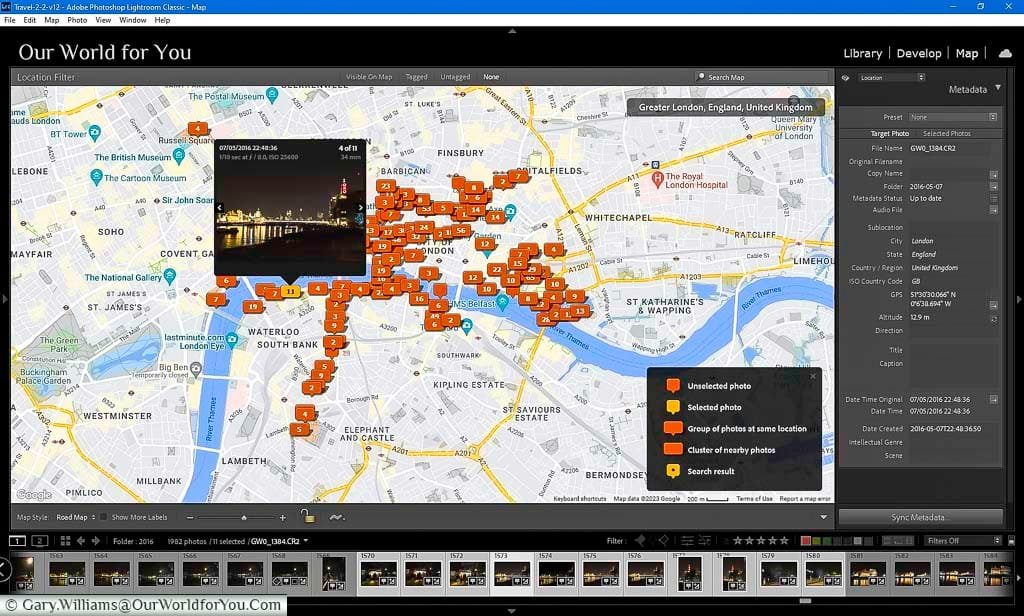Select Tagged location filter
1024x616 pixels.
click(416, 76)
